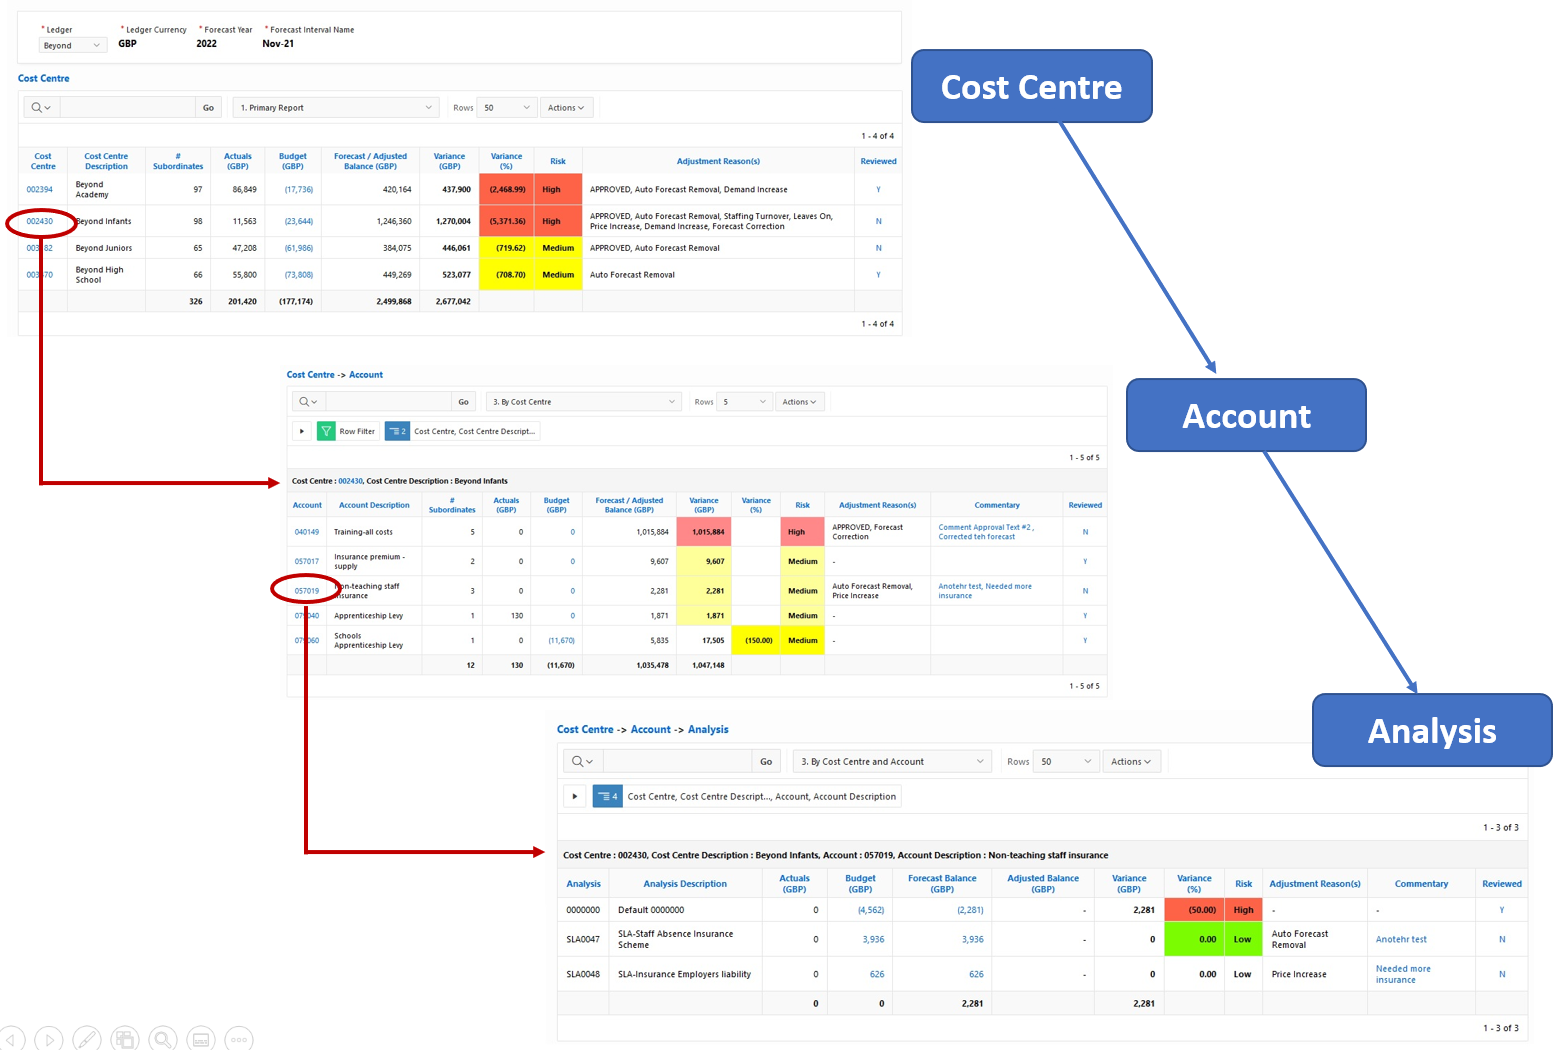Toggle subtitles icon in slideshow controls
Screen dimensions: 1556x1050
[x=201, y=1039]
